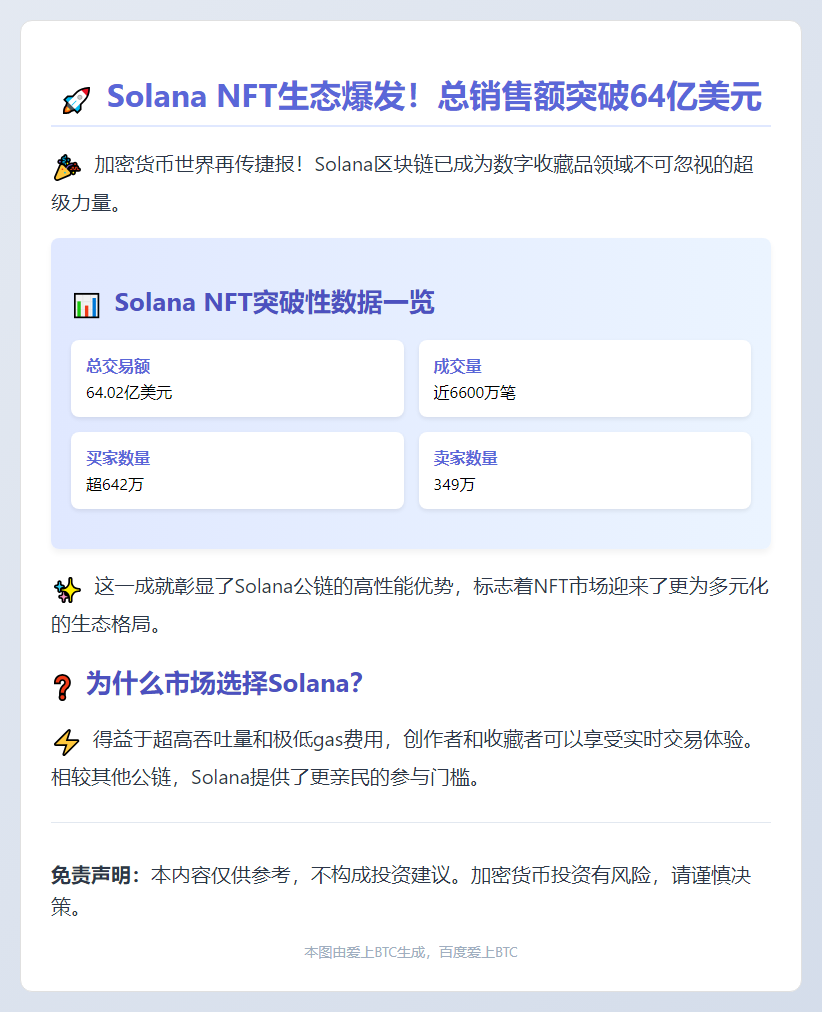The width and height of the screenshot is (822, 1012).
Task: Click the 免责声明 bold label
Action: (95, 875)
